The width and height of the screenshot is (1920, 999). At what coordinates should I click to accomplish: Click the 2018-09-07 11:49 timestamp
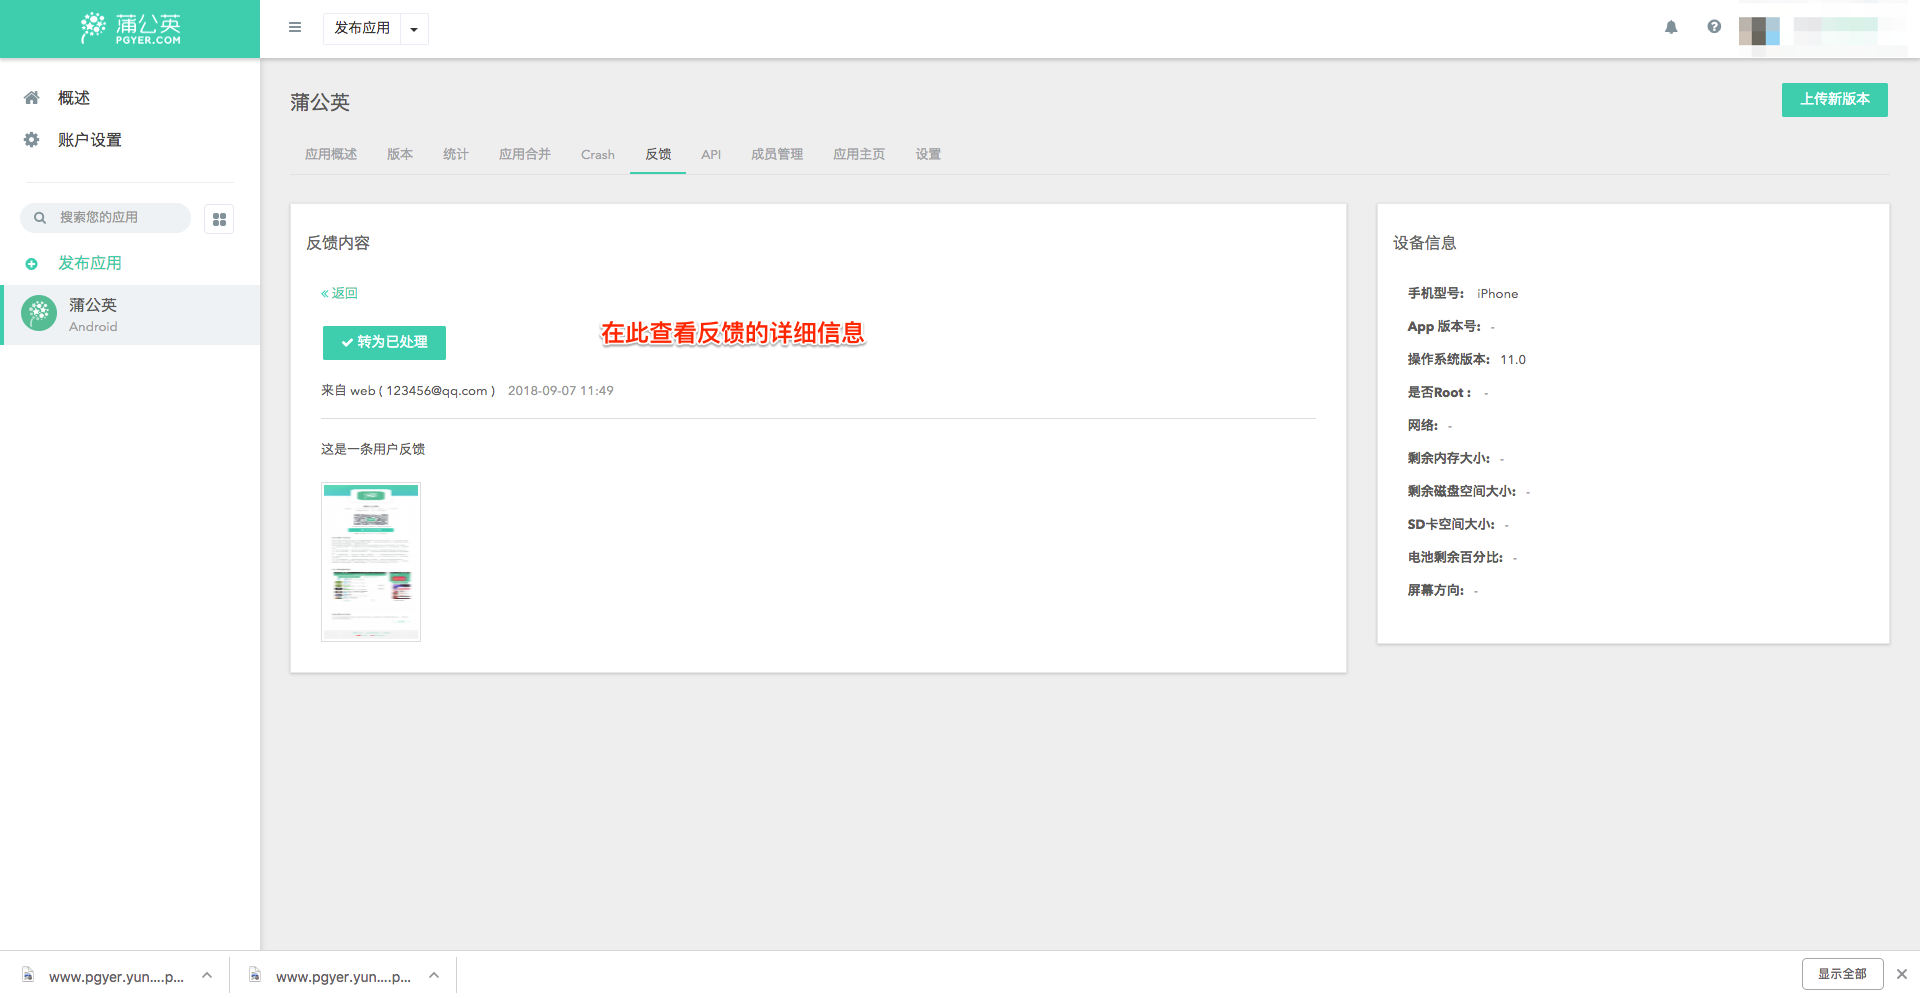(x=561, y=391)
